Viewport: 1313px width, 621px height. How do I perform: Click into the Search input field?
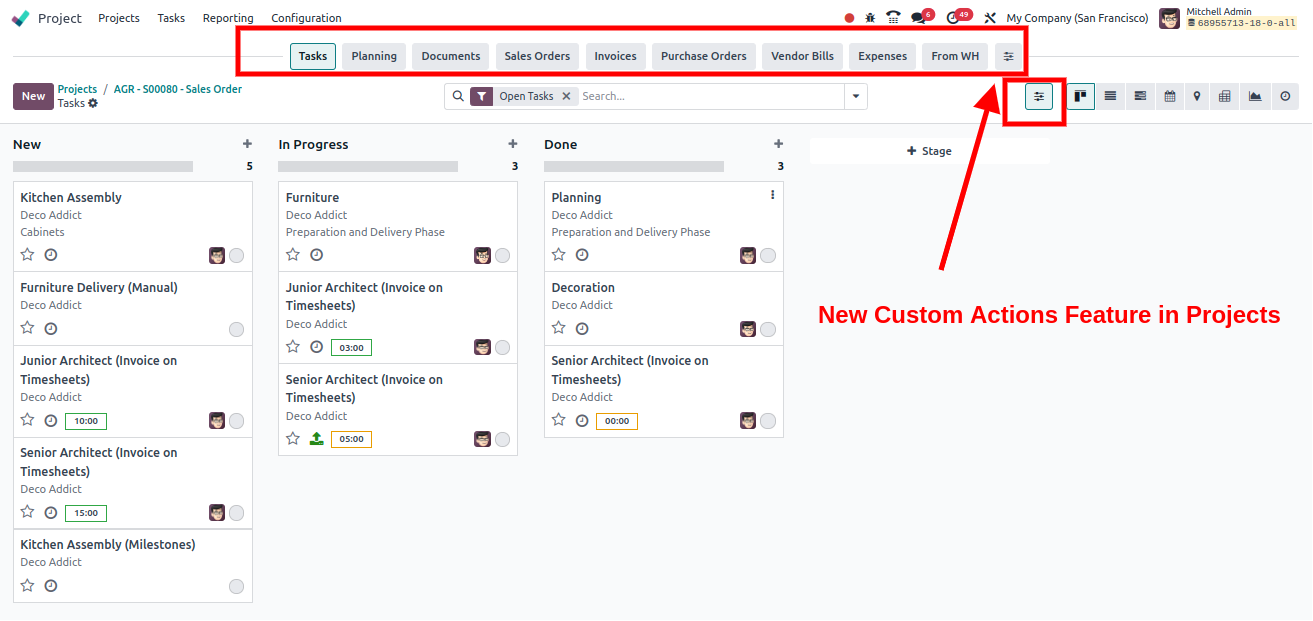tap(710, 97)
